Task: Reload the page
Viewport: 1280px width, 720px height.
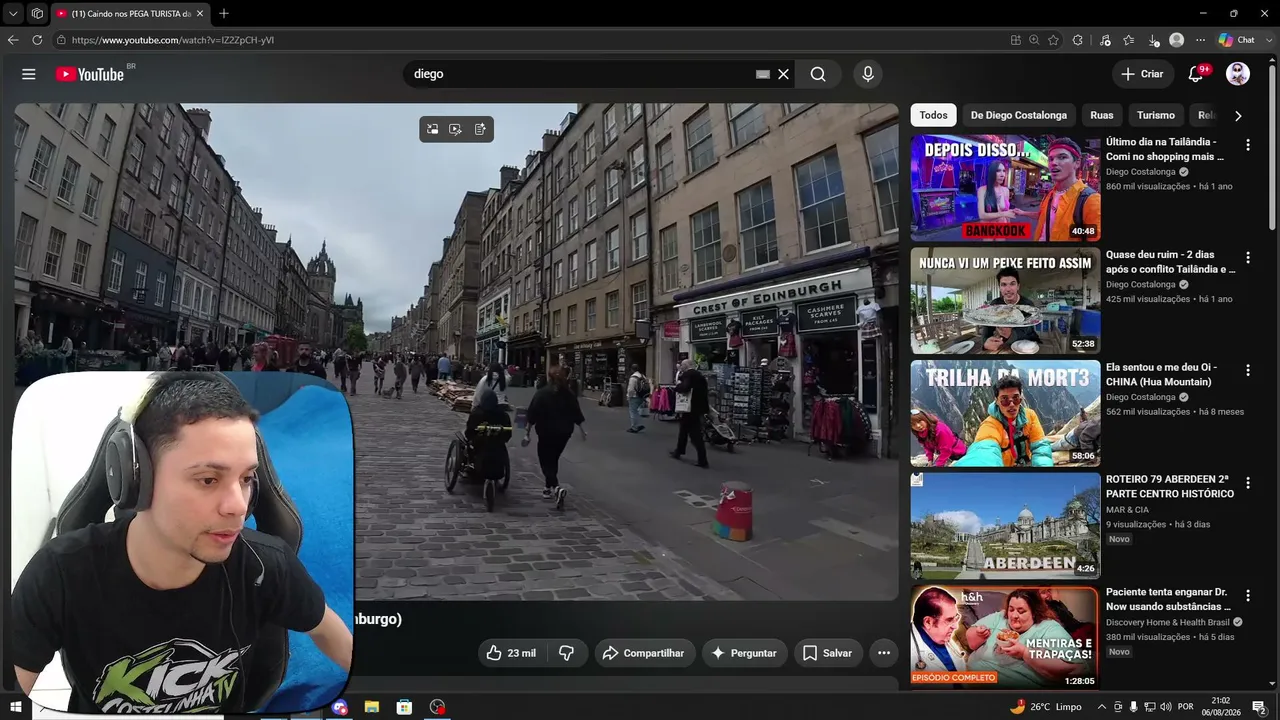Action: pos(37,40)
